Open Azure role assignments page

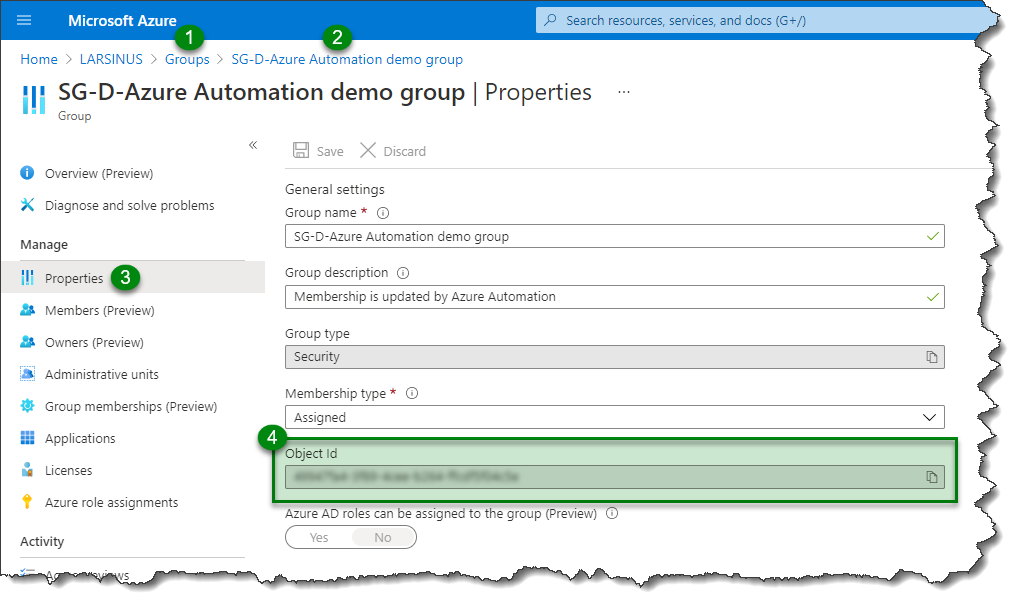pos(111,502)
